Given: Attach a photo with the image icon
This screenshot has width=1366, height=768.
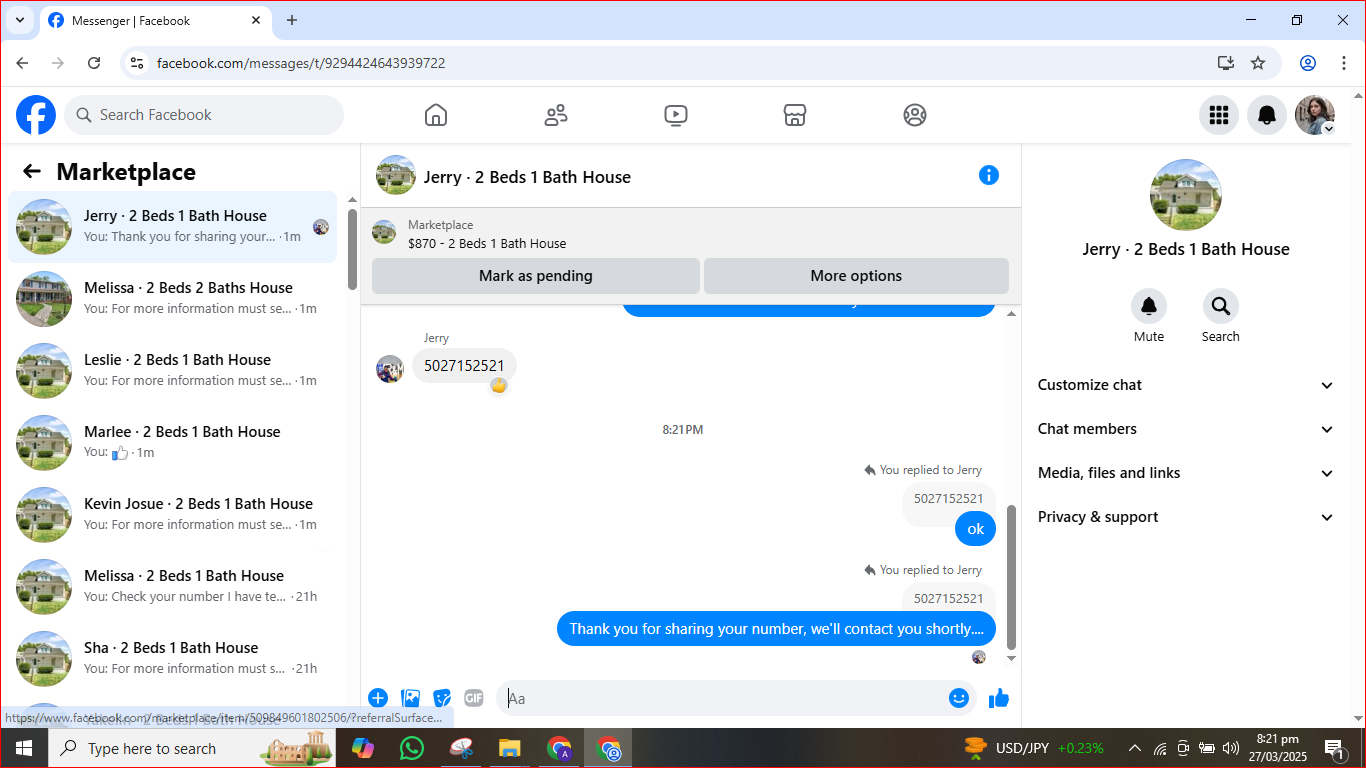Looking at the screenshot, I should point(410,698).
